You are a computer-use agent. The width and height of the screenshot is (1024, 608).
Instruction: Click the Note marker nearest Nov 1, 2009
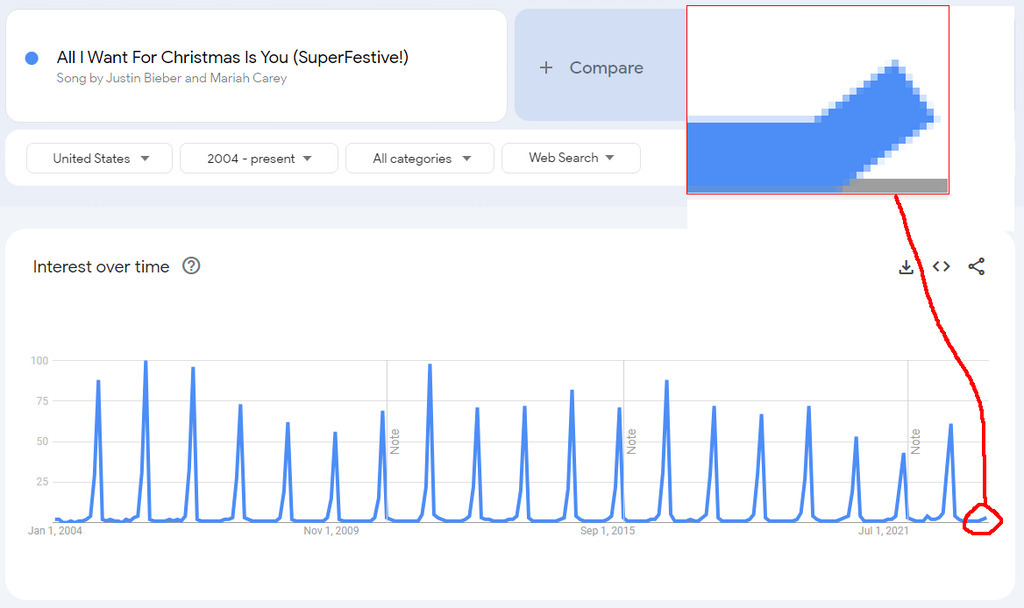click(x=394, y=441)
